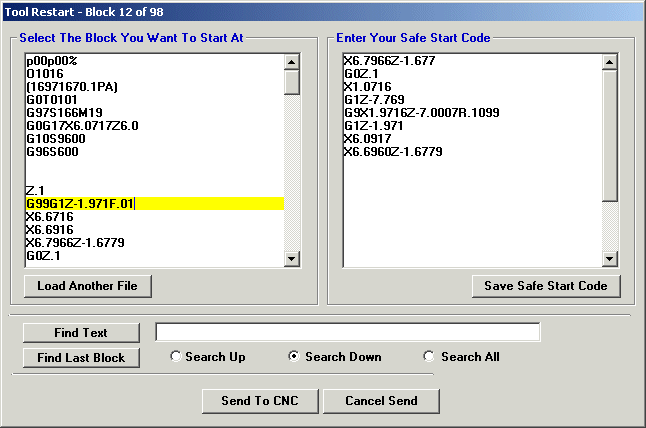Select block line G97S166M19
Image resolution: width=646 pixels, height=428 pixels.
(x=64, y=113)
